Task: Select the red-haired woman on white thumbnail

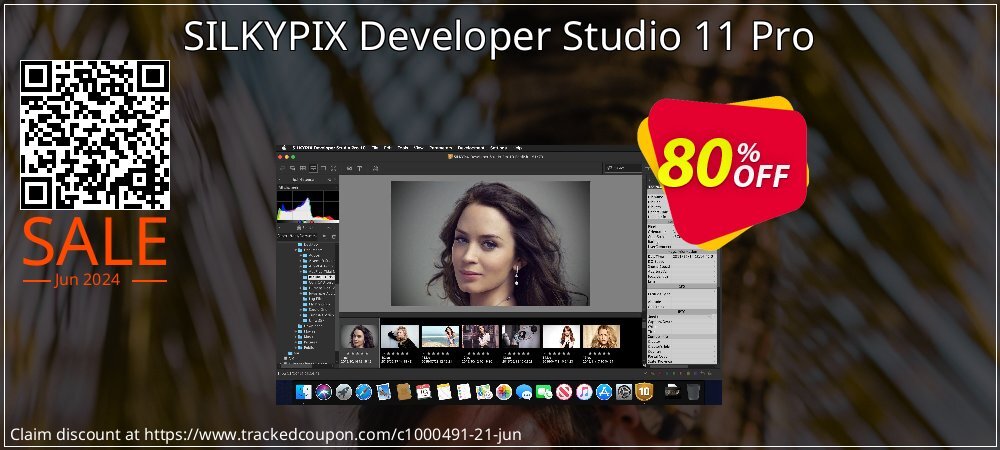Action: click(561, 337)
